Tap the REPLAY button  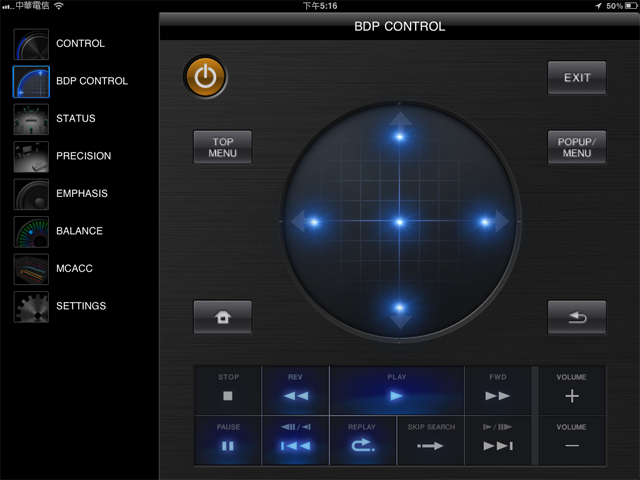(x=362, y=440)
